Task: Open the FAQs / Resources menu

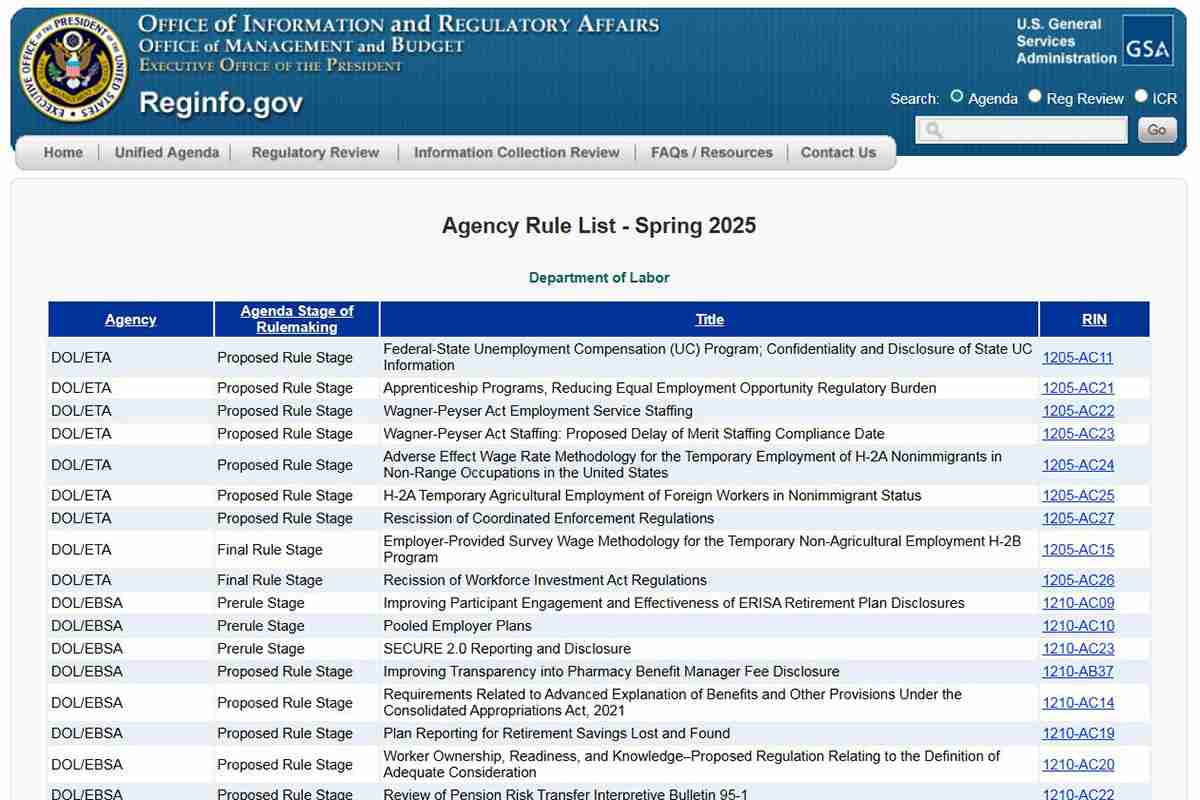Action: 712,153
